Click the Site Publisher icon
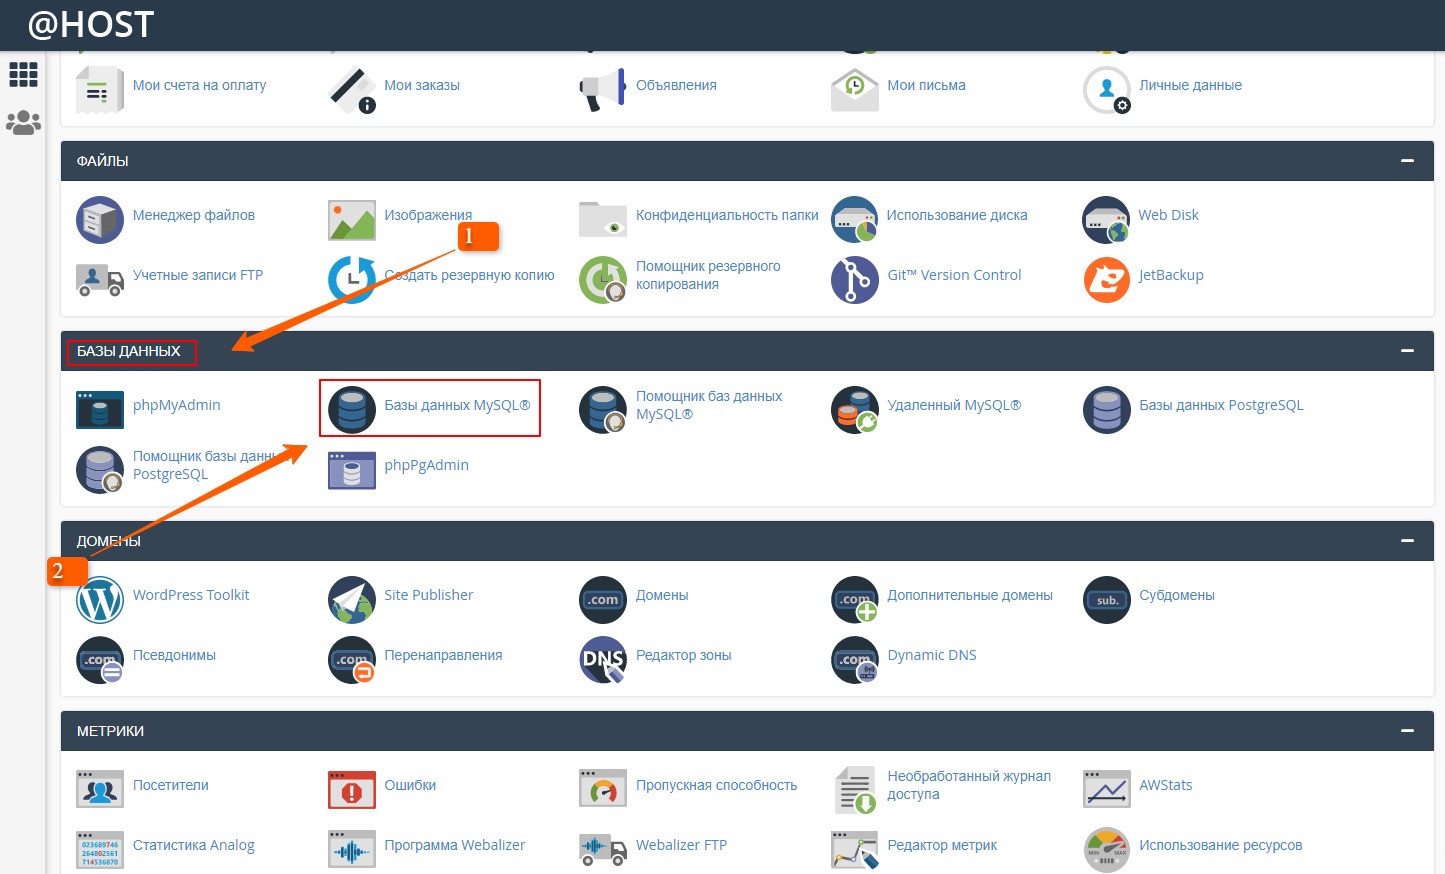 coord(352,600)
